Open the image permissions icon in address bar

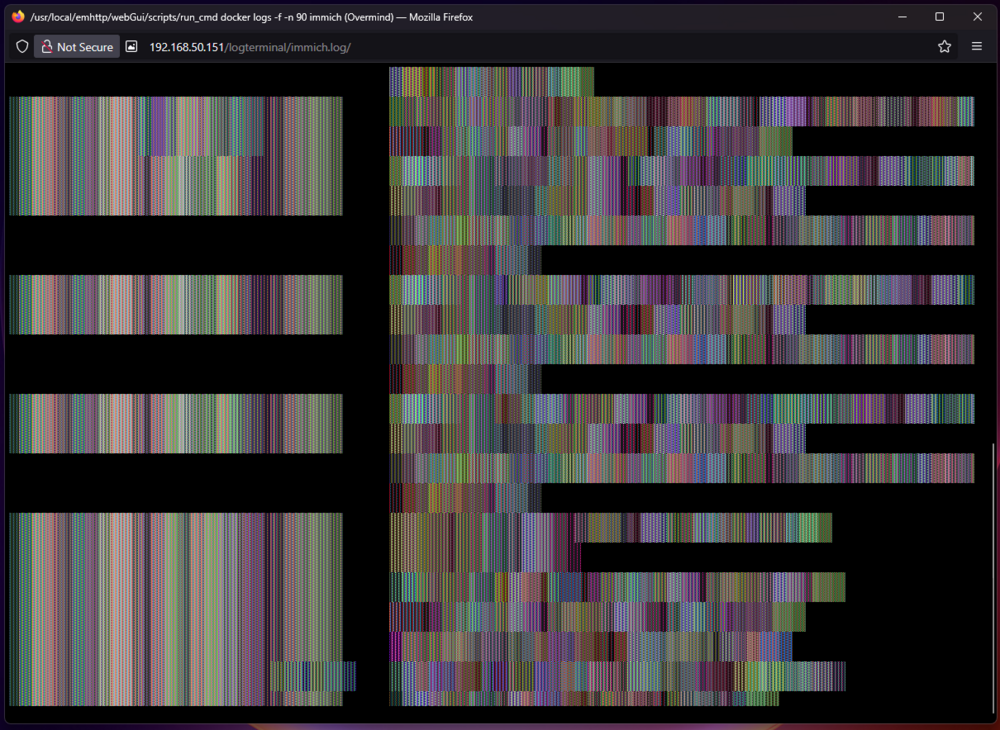(x=131, y=47)
